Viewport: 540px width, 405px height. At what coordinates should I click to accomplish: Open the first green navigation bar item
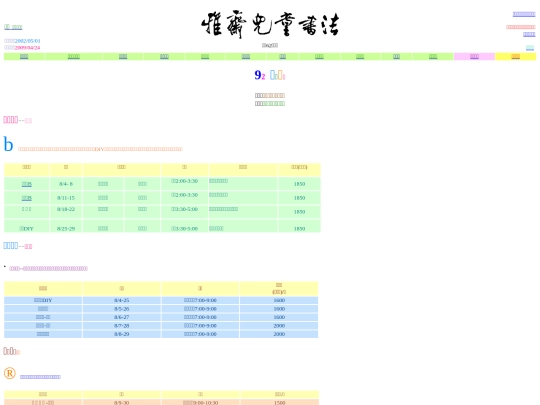(24, 56)
